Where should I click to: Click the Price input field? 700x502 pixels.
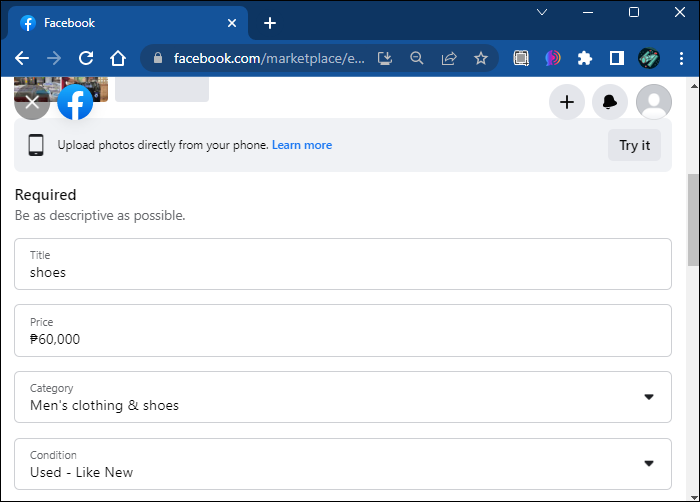coord(342,331)
